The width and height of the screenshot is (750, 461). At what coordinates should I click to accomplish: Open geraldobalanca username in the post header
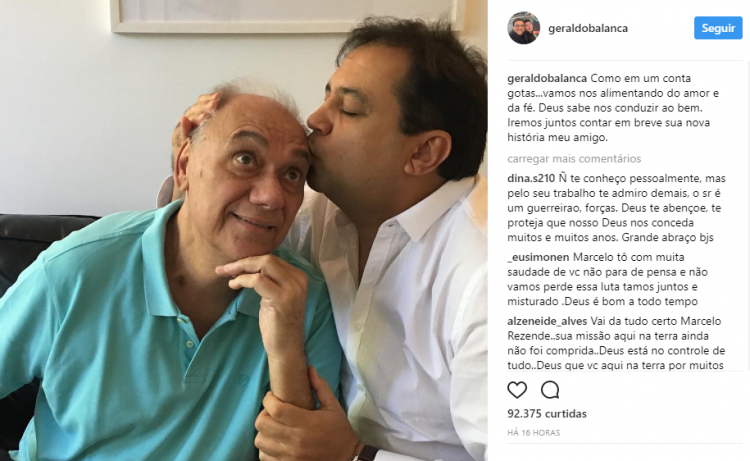(x=588, y=28)
